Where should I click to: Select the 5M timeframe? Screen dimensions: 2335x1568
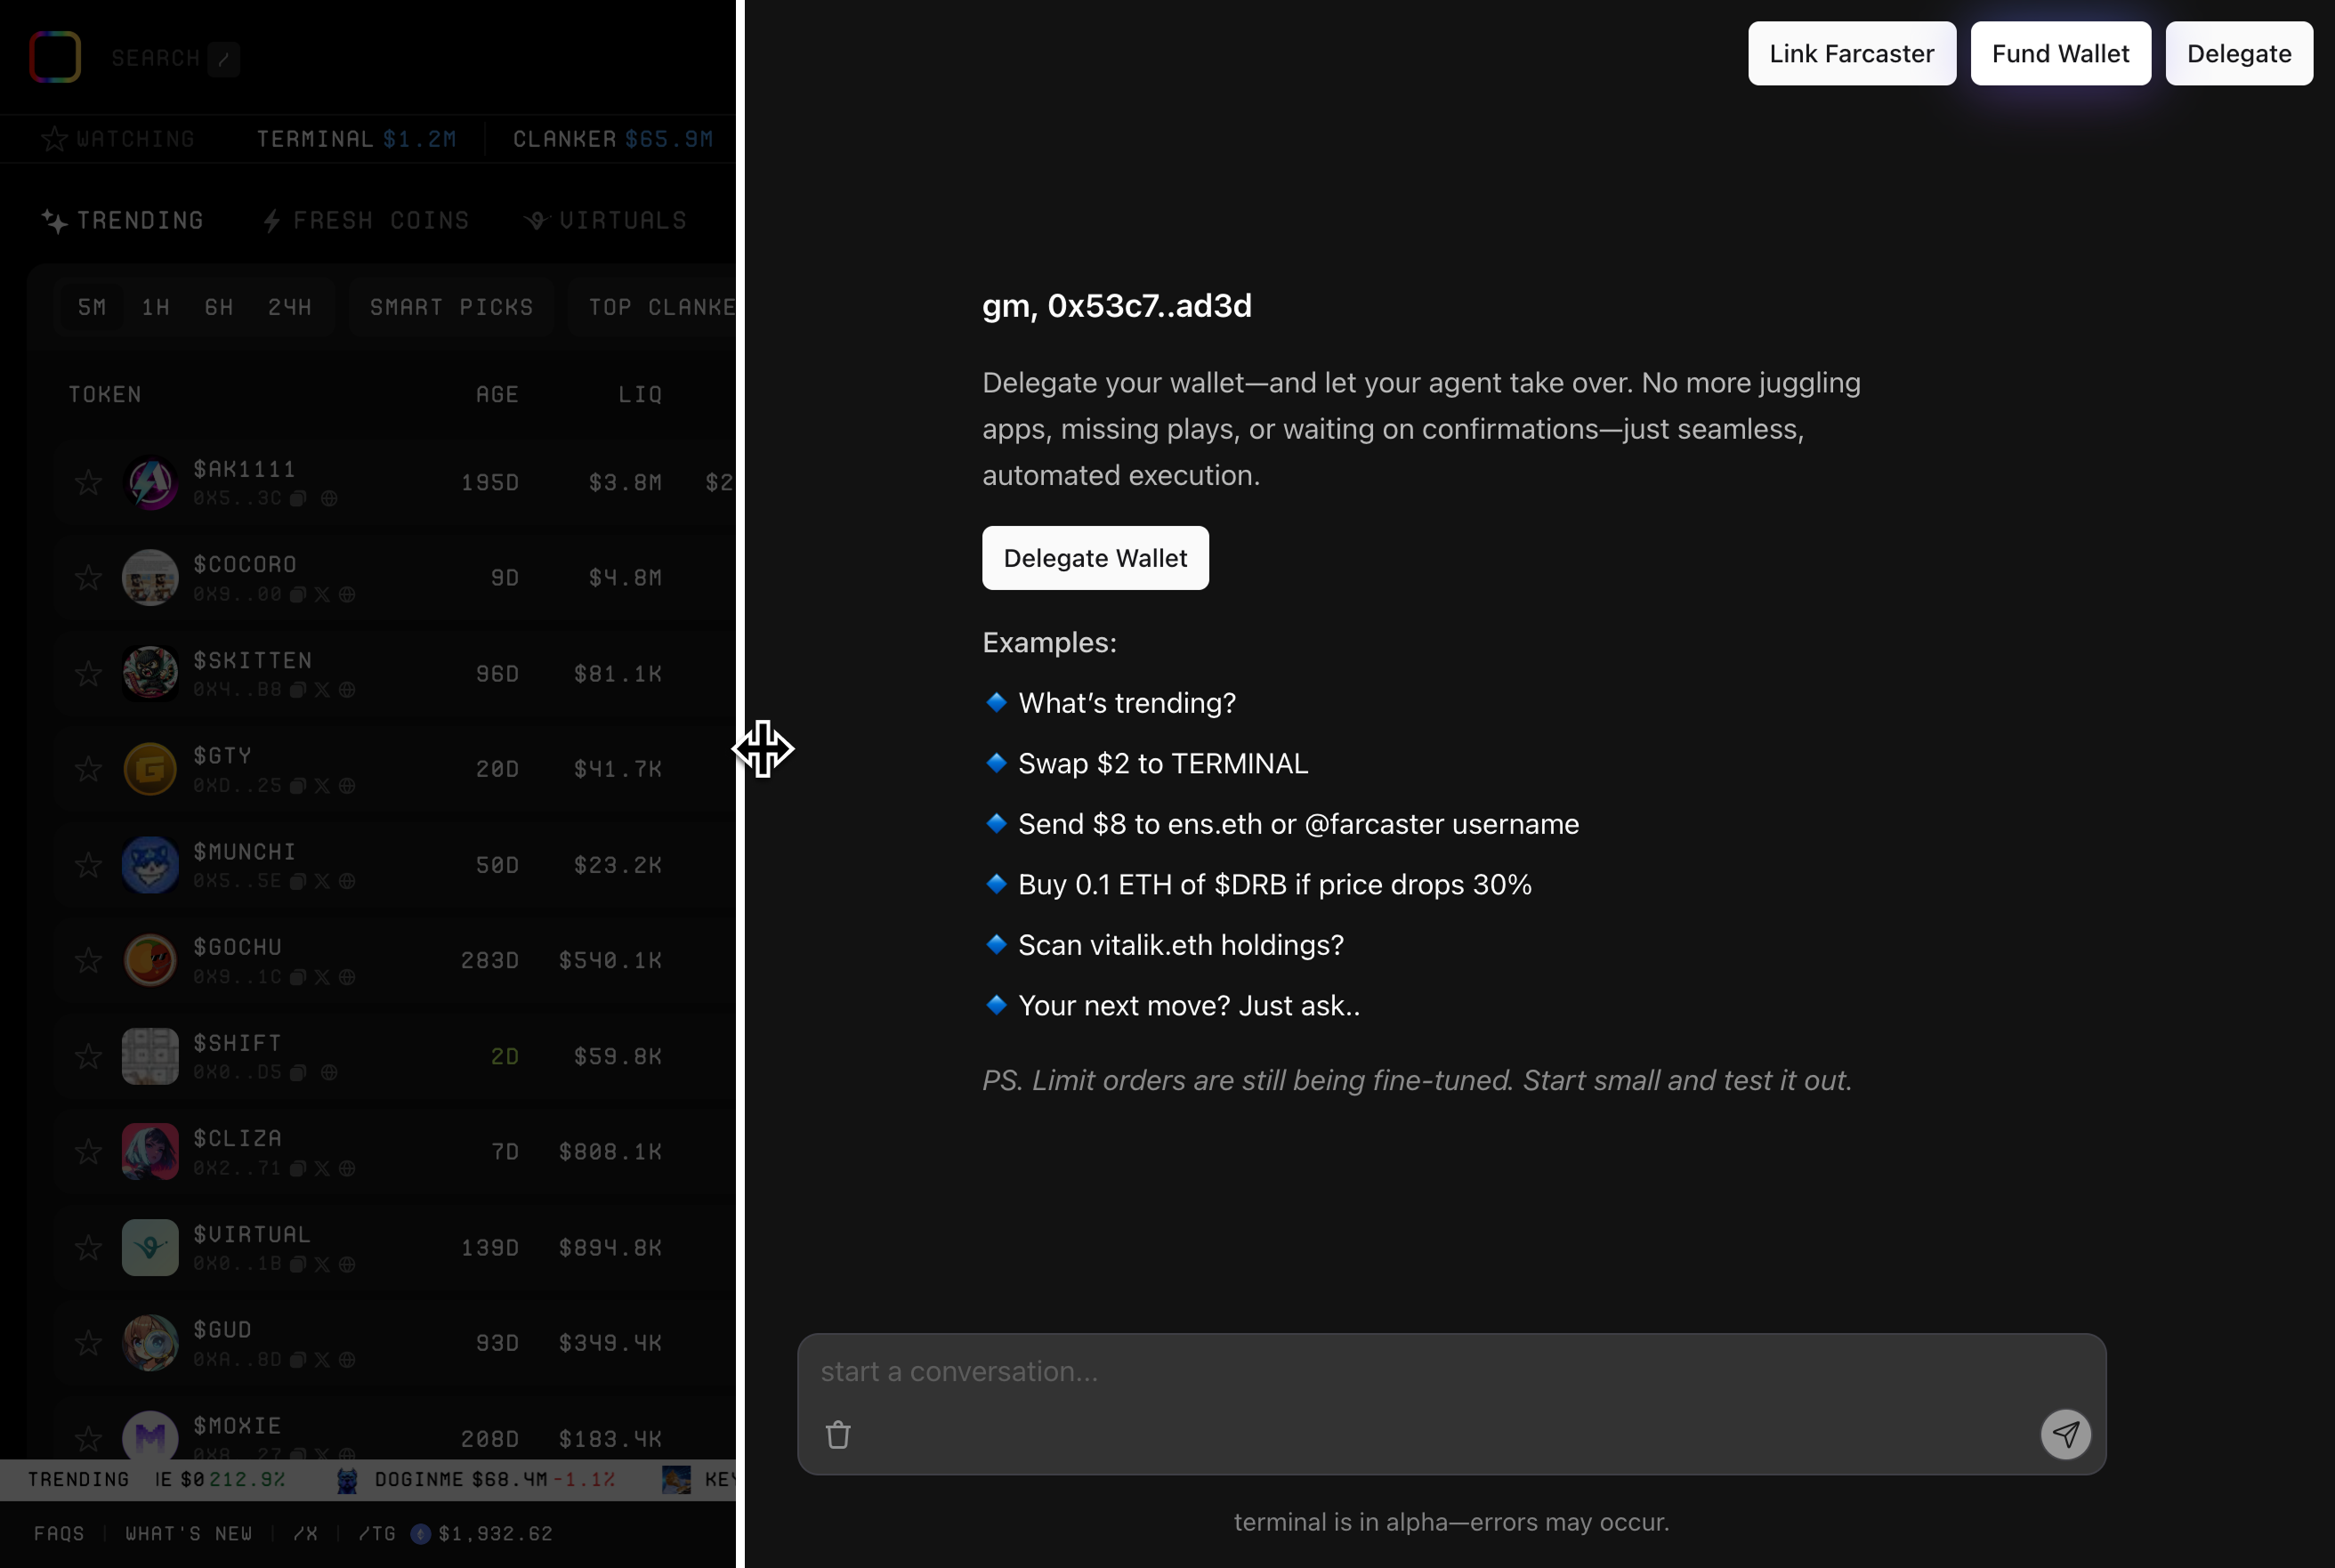pyautogui.click(x=92, y=307)
